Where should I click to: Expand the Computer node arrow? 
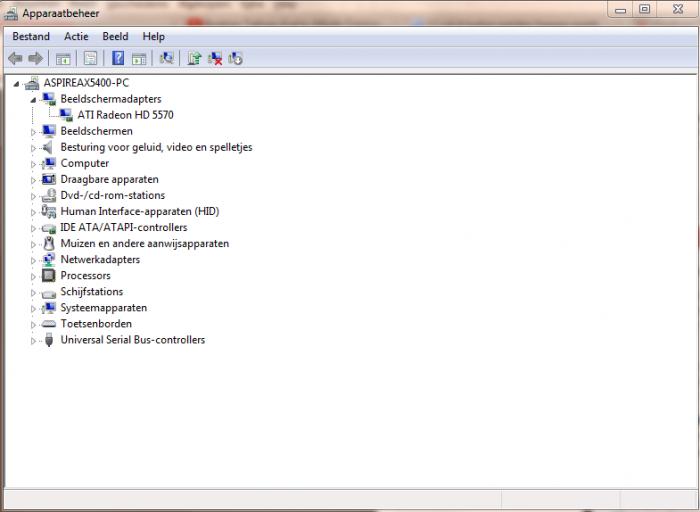pos(33,164)
